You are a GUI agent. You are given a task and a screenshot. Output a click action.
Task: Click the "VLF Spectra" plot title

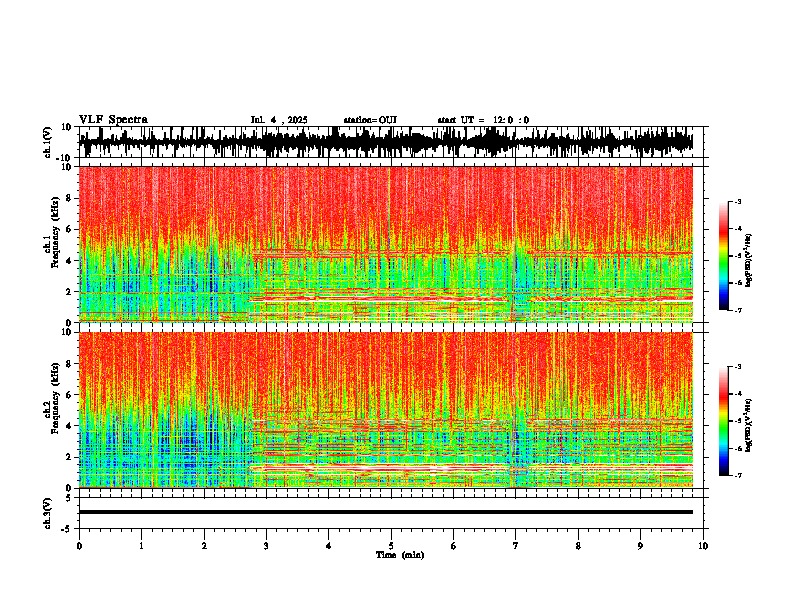[x=113, y=120]
